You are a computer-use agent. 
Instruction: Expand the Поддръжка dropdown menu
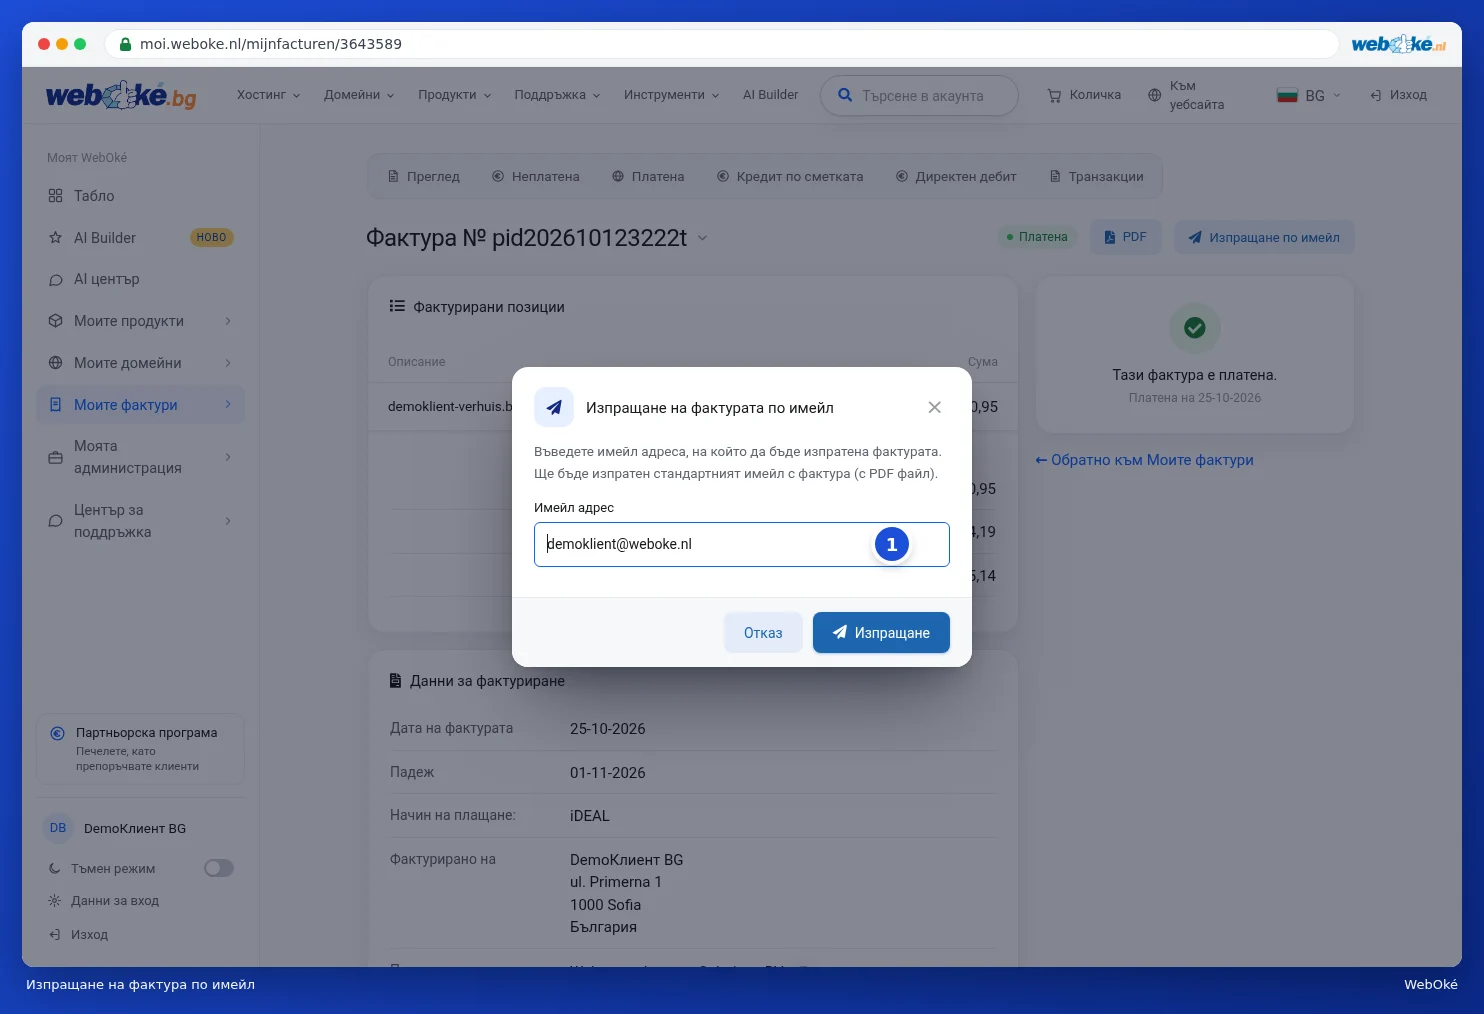[558, 95]
